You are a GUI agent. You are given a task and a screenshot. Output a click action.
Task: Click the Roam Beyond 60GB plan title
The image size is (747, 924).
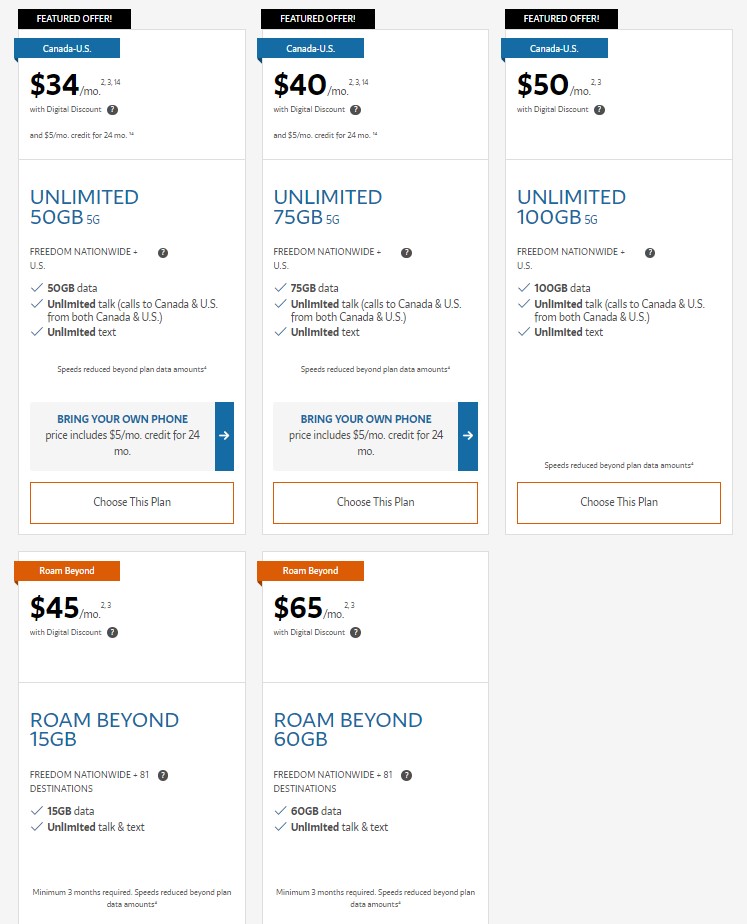pos(348,729)
